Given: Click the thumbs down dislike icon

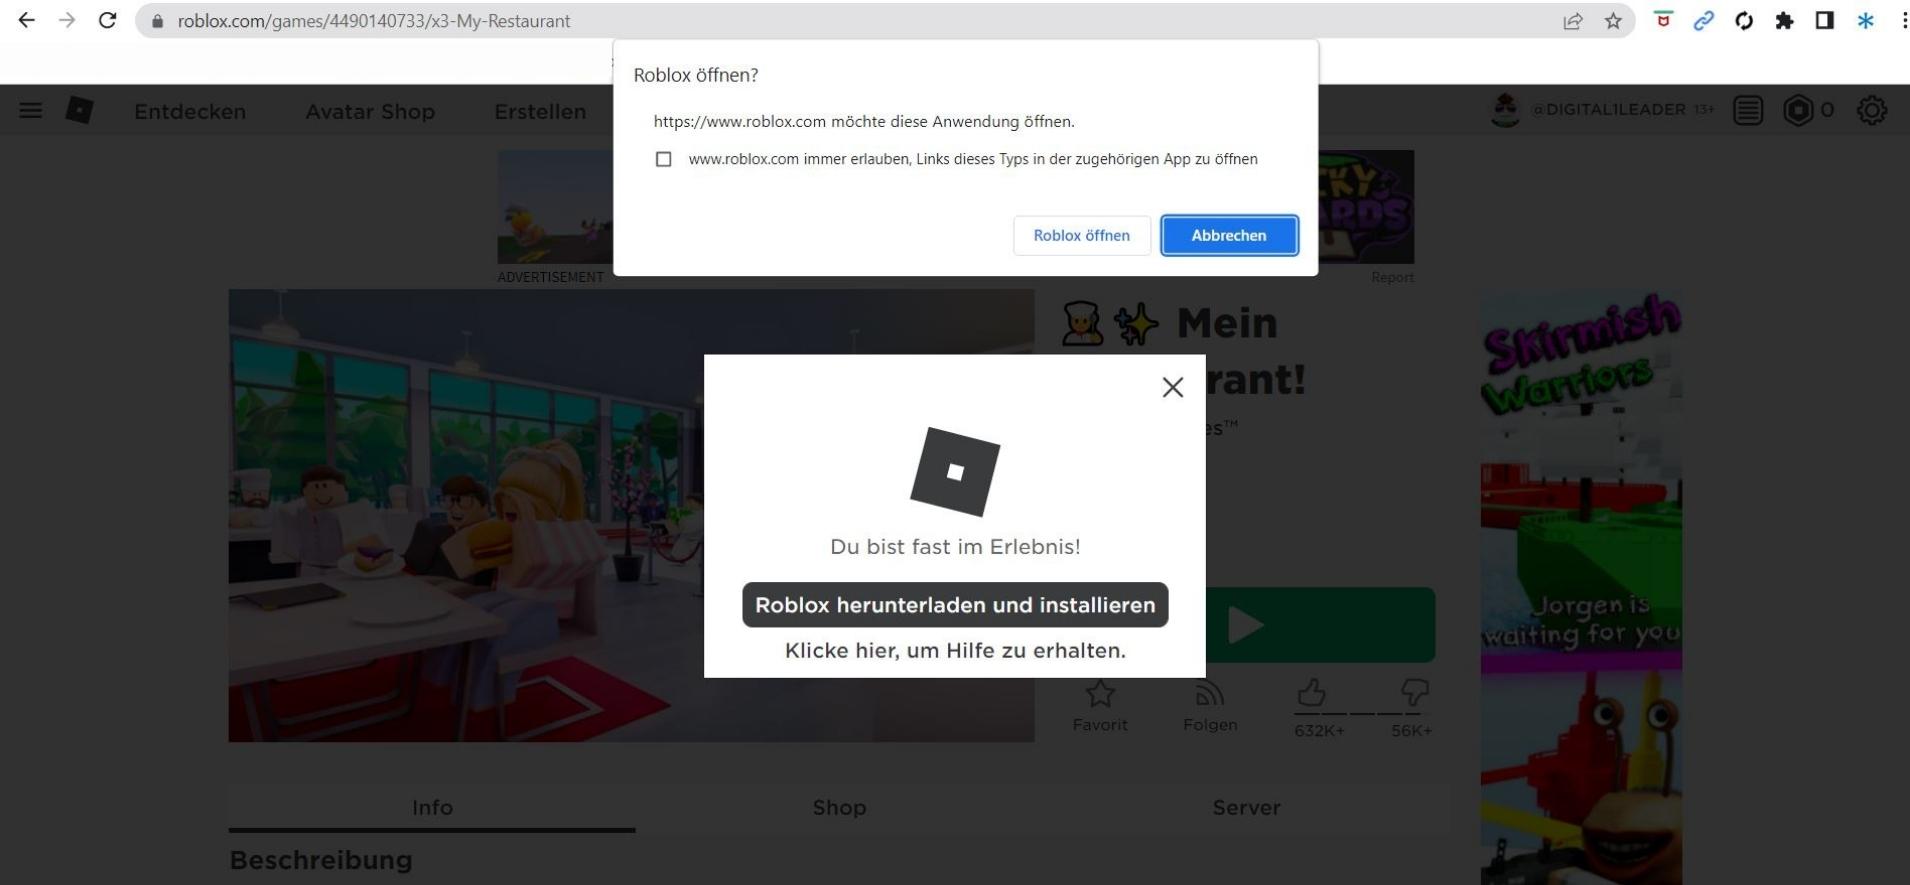Looking at the screenshot, I should click(x=1415, y=692).
